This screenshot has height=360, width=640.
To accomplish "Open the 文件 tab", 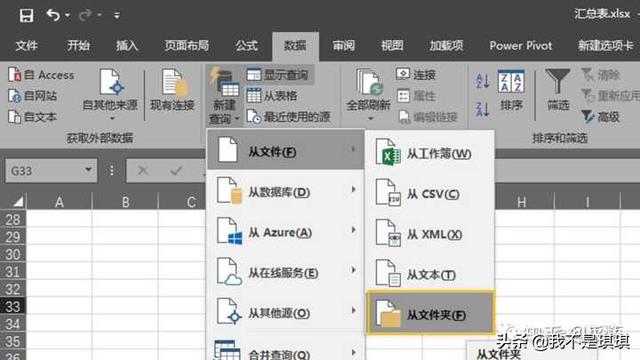I will click(x=27, y=45).
